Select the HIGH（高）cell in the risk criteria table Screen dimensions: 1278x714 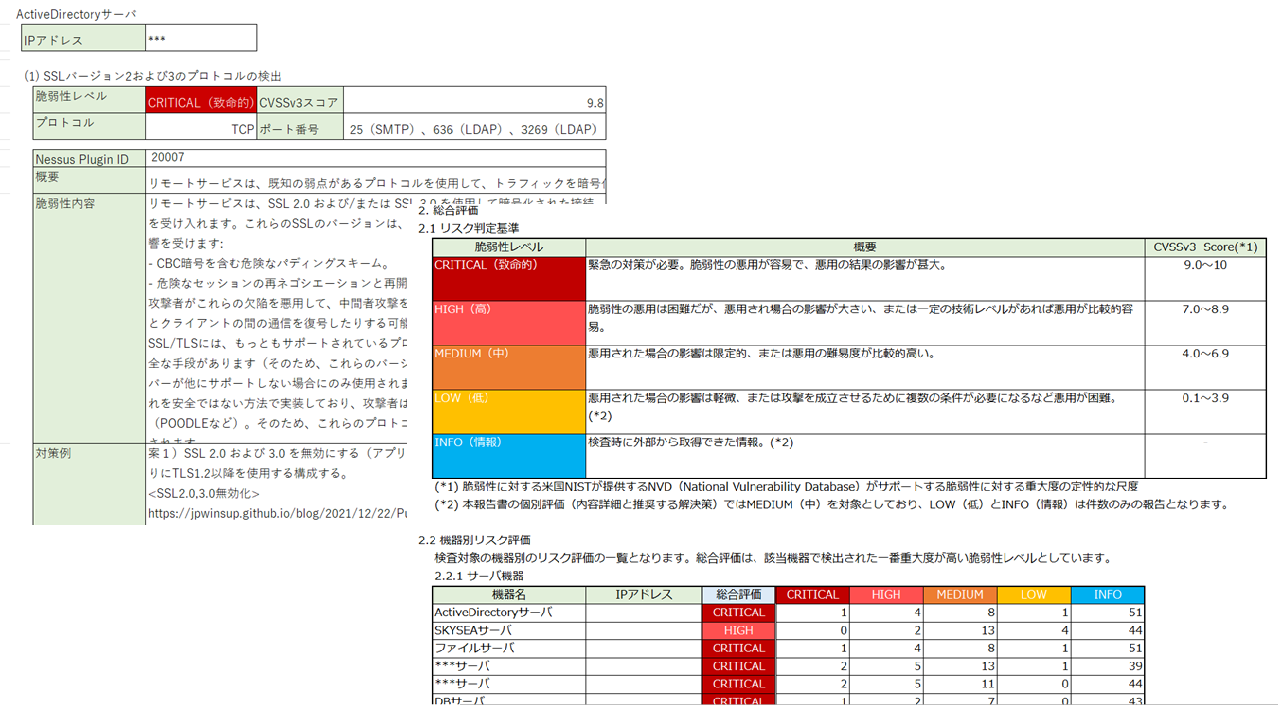click(509, 322)
